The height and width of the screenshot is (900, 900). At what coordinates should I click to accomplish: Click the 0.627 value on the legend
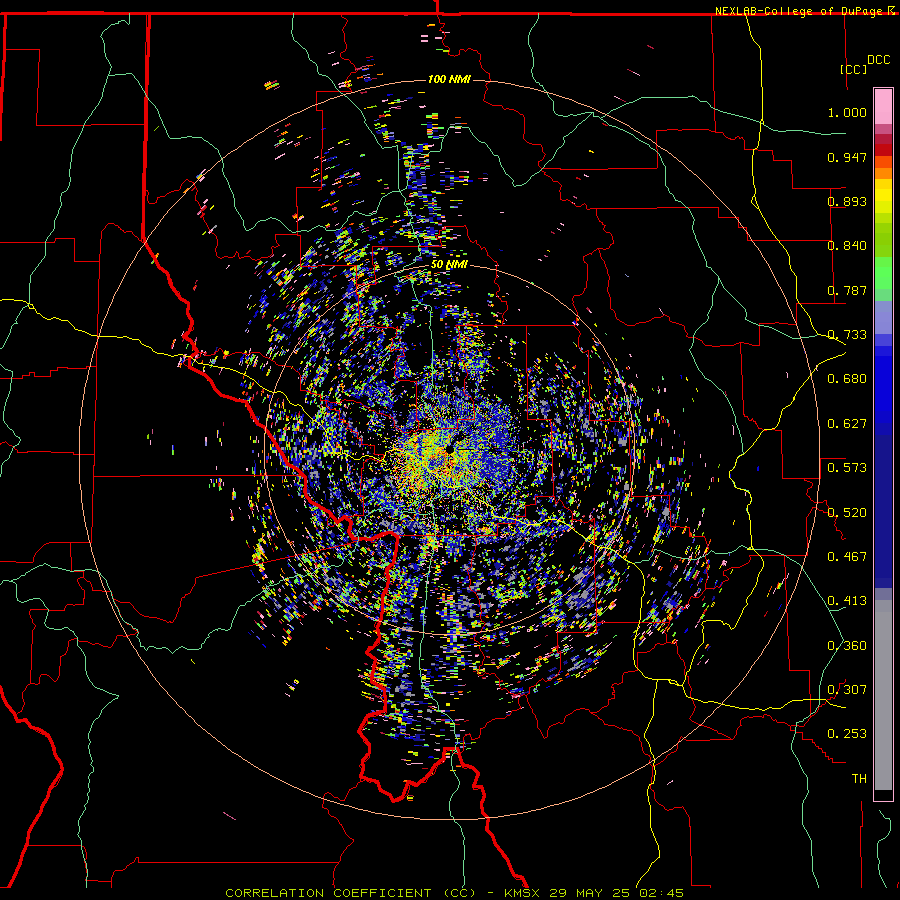tap(847, 424)
